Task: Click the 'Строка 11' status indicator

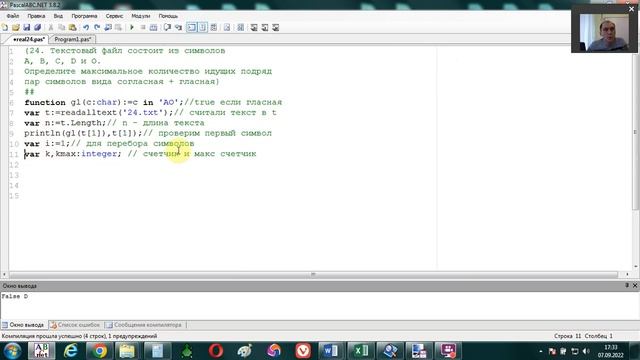Action: (567, 336)
